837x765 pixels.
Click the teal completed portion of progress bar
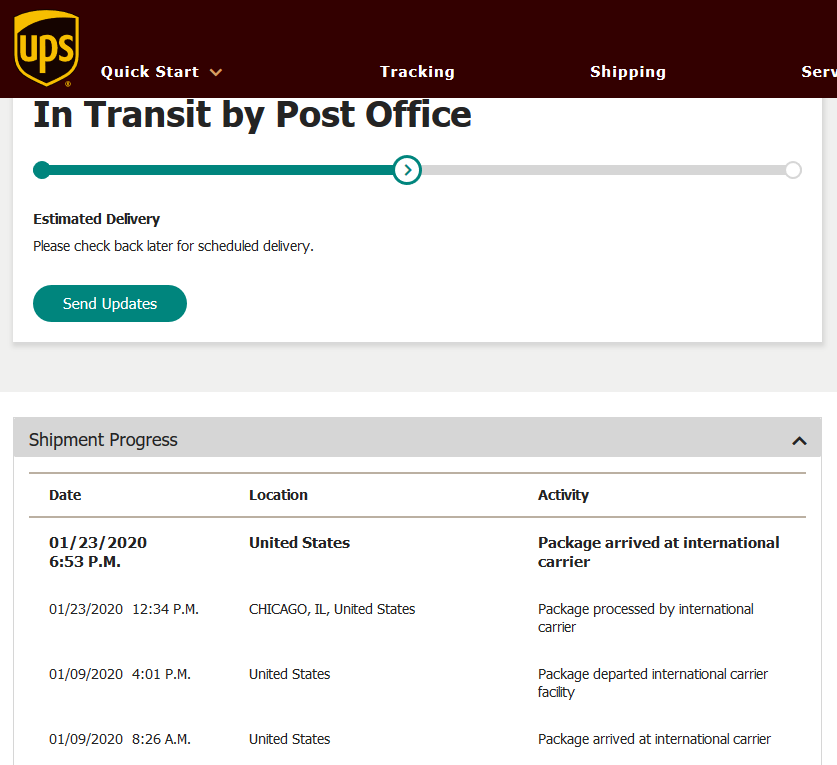point(220,170)
